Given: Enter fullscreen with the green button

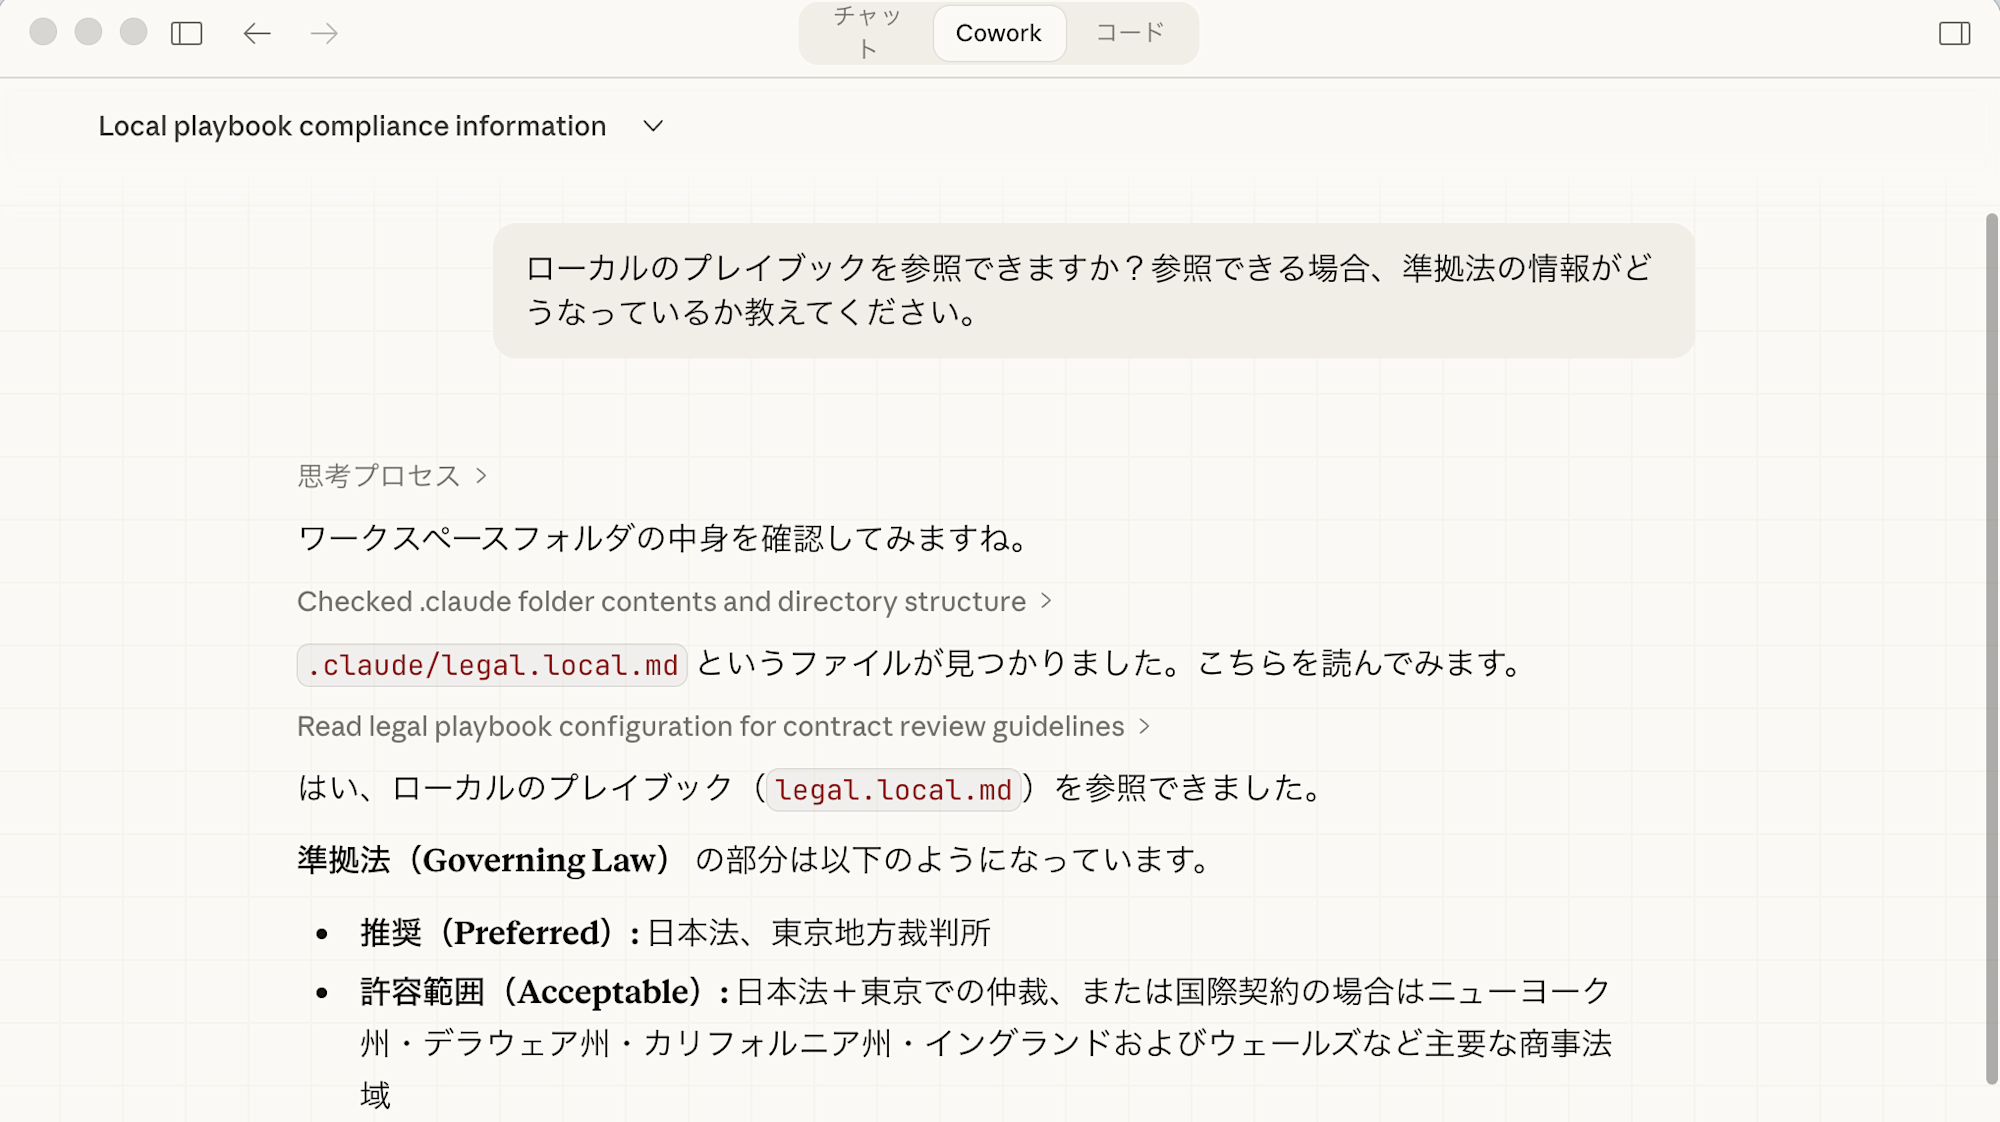Looking at the screenshot, I should [131, 33].
